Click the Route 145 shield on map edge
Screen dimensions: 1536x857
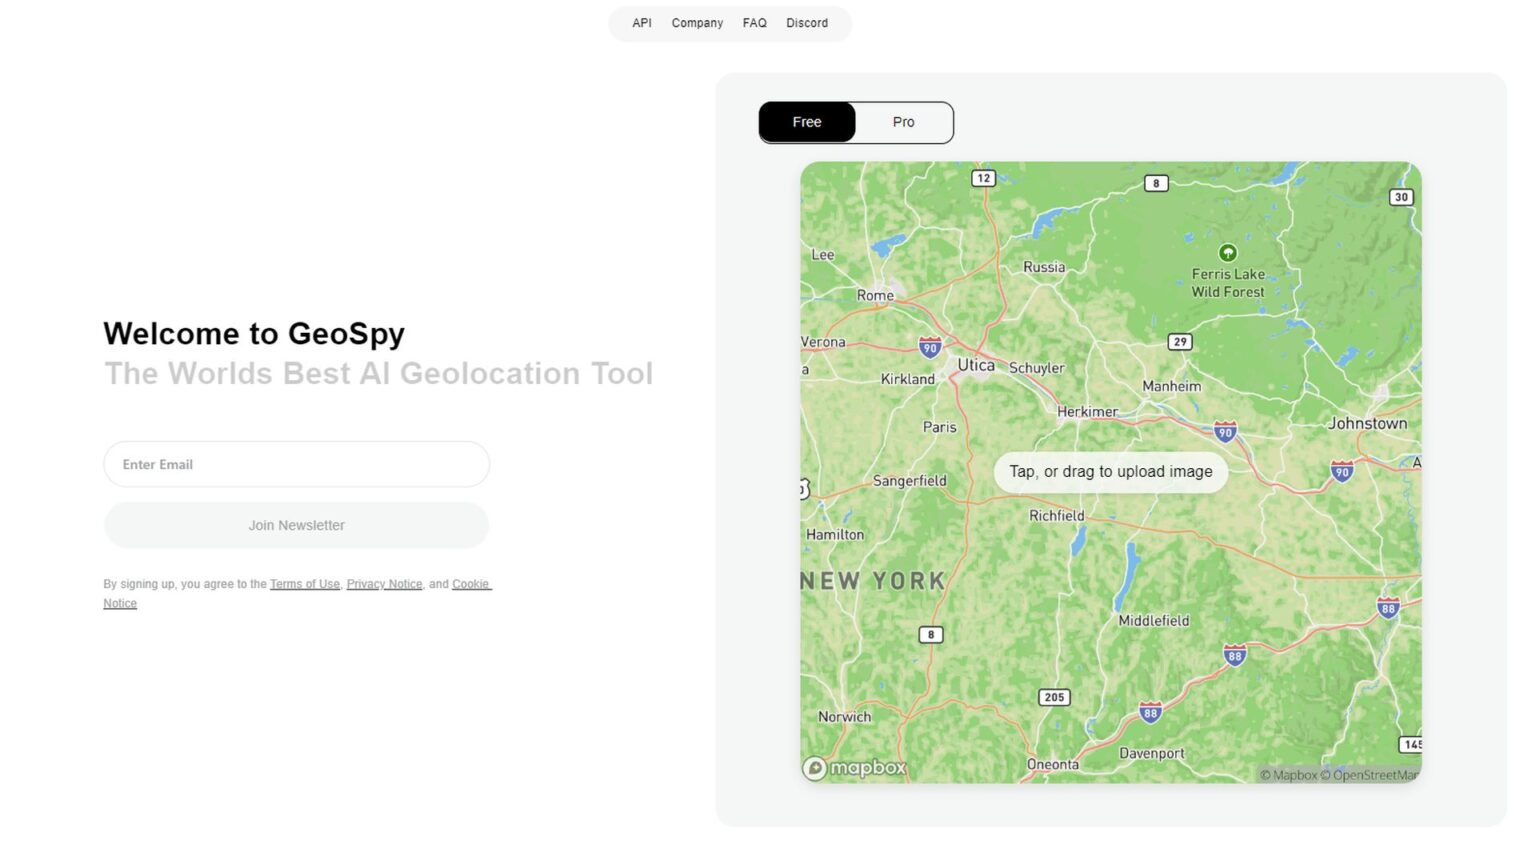coord(1413,744)
